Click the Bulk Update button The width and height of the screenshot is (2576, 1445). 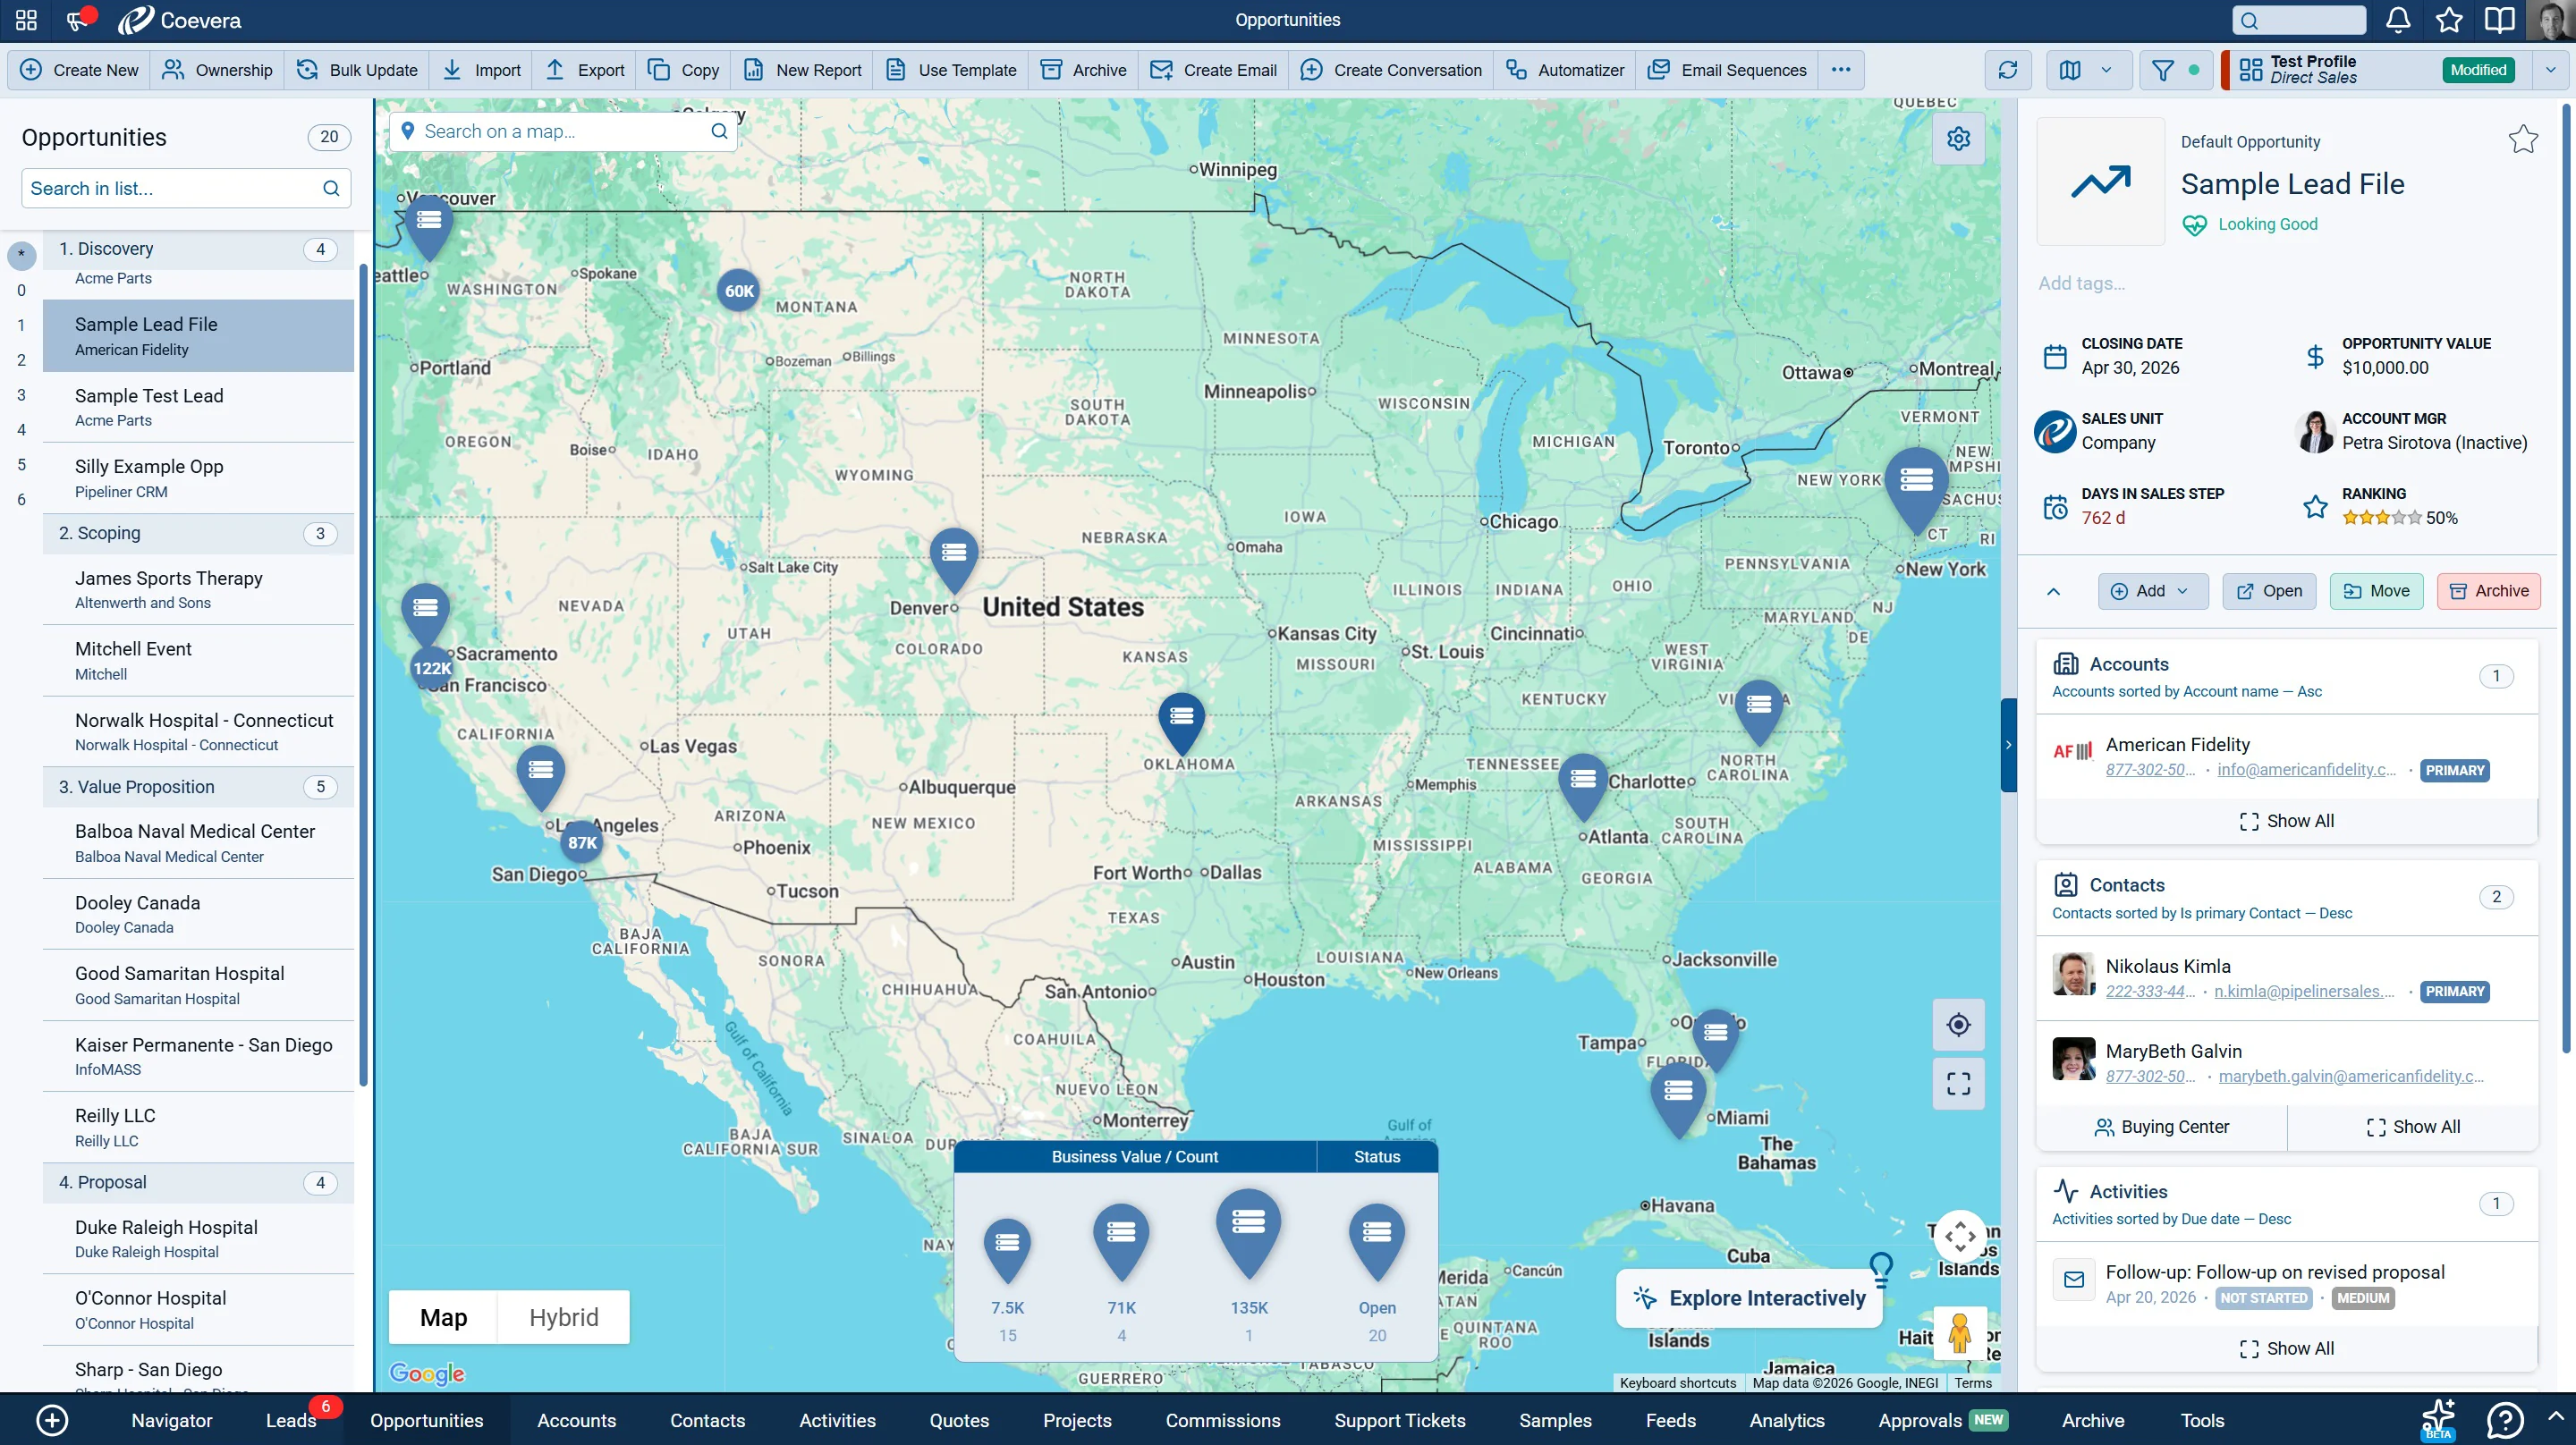[x=357, y=70]
